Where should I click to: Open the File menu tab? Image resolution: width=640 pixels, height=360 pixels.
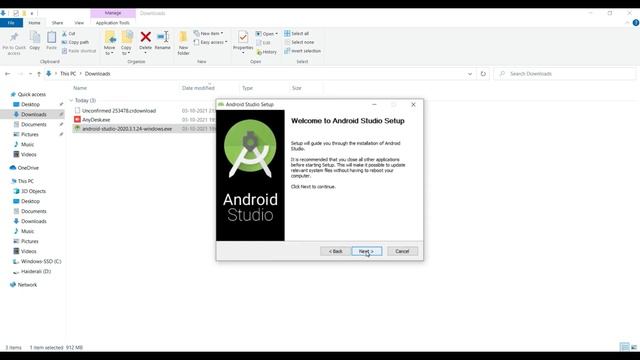pyautogui.click(x=11, y=23)
